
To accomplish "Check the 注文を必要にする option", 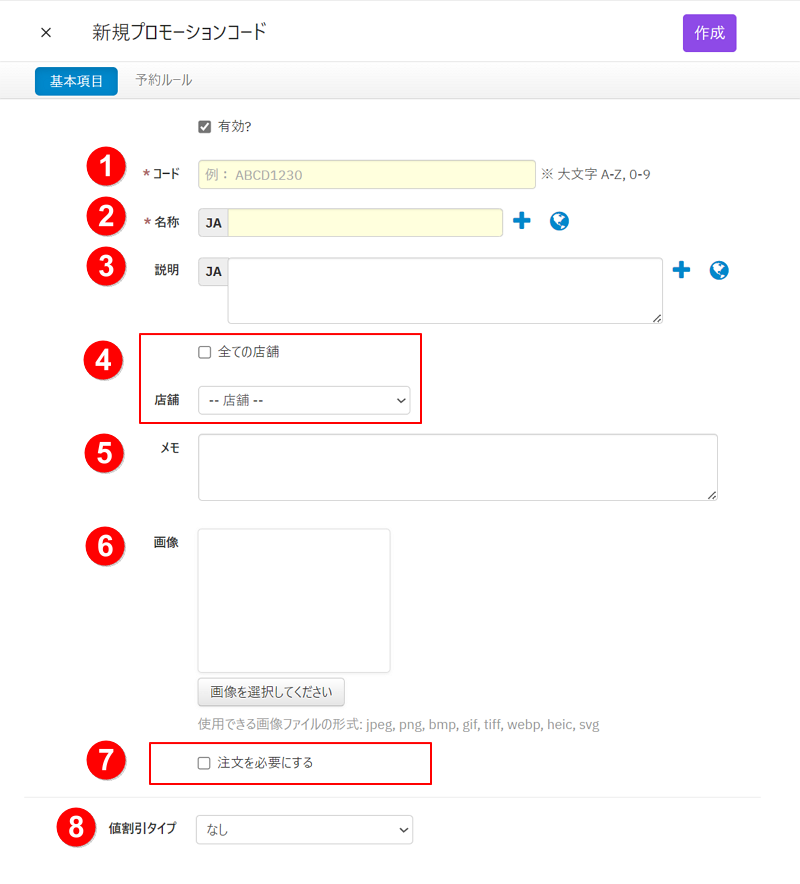I will pos(205,763).
